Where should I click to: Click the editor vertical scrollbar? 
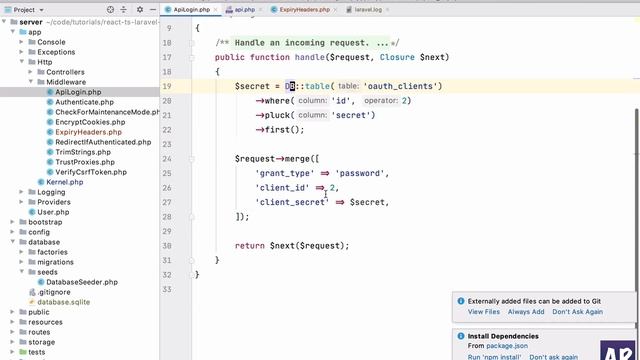[636, 216]
